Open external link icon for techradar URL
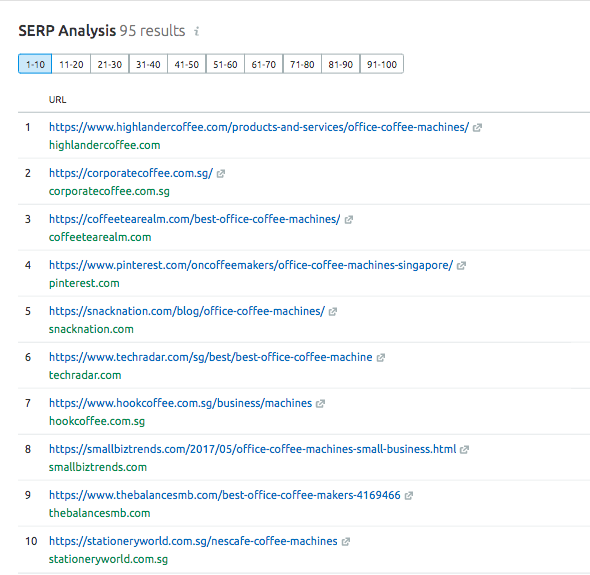 pos(380,357)
